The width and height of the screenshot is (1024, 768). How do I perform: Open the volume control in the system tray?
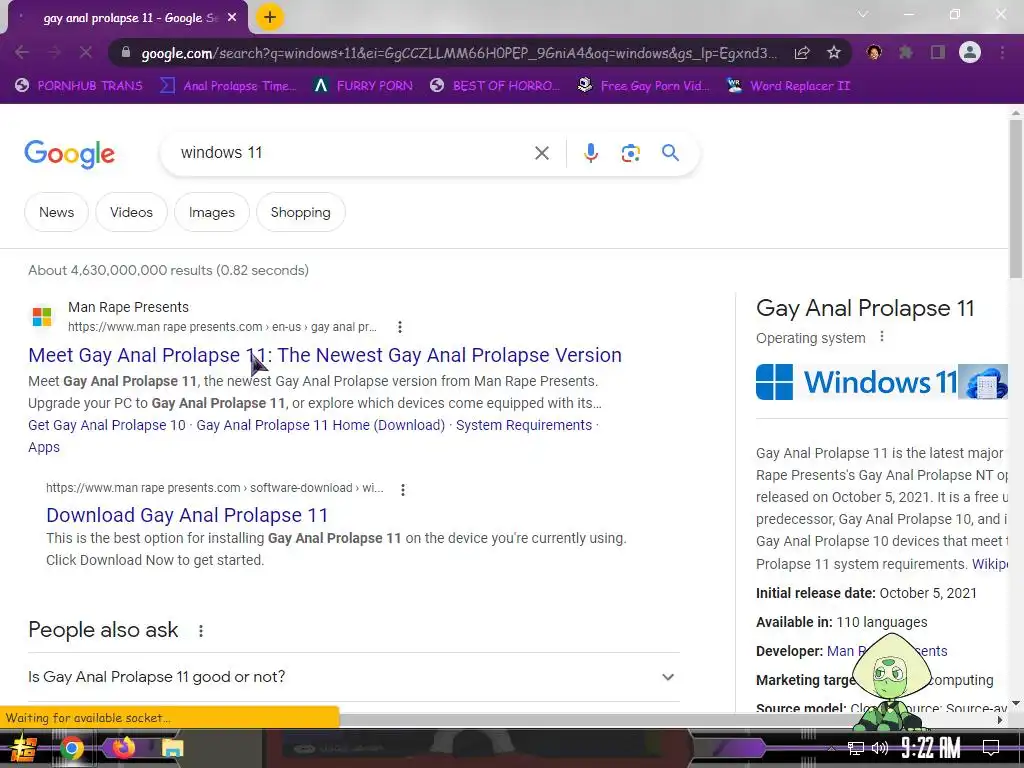coord(880,748)
